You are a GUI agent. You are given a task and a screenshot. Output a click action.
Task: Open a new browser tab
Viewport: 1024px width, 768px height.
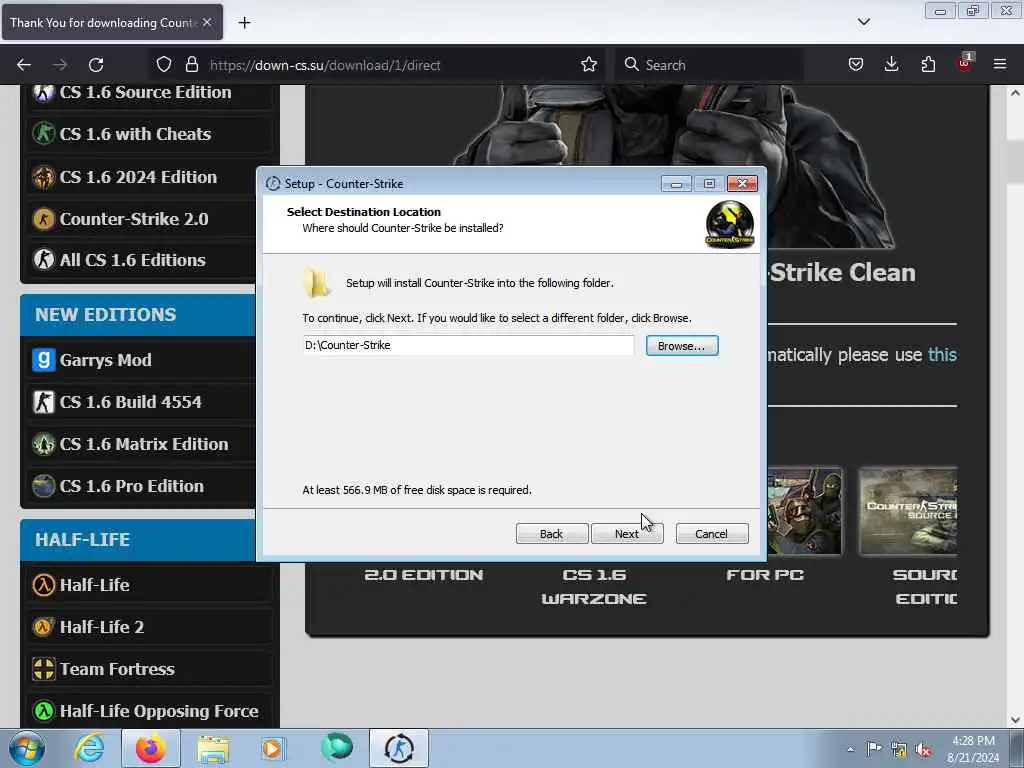(244, 23)
